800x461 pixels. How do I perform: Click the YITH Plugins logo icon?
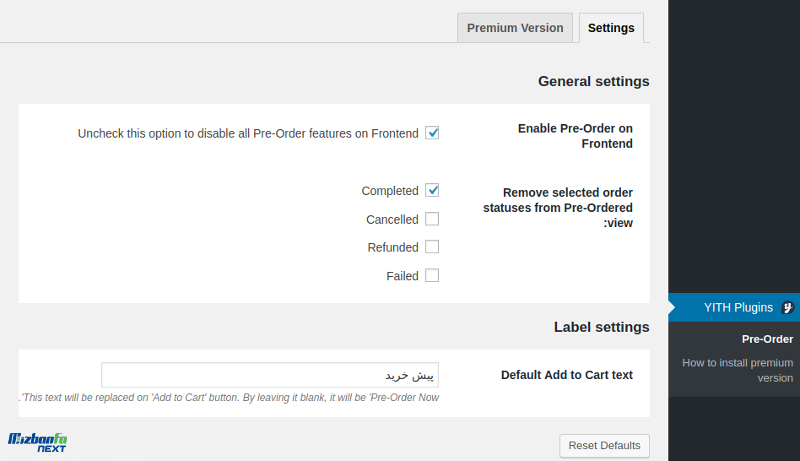(x=788, y=308)
